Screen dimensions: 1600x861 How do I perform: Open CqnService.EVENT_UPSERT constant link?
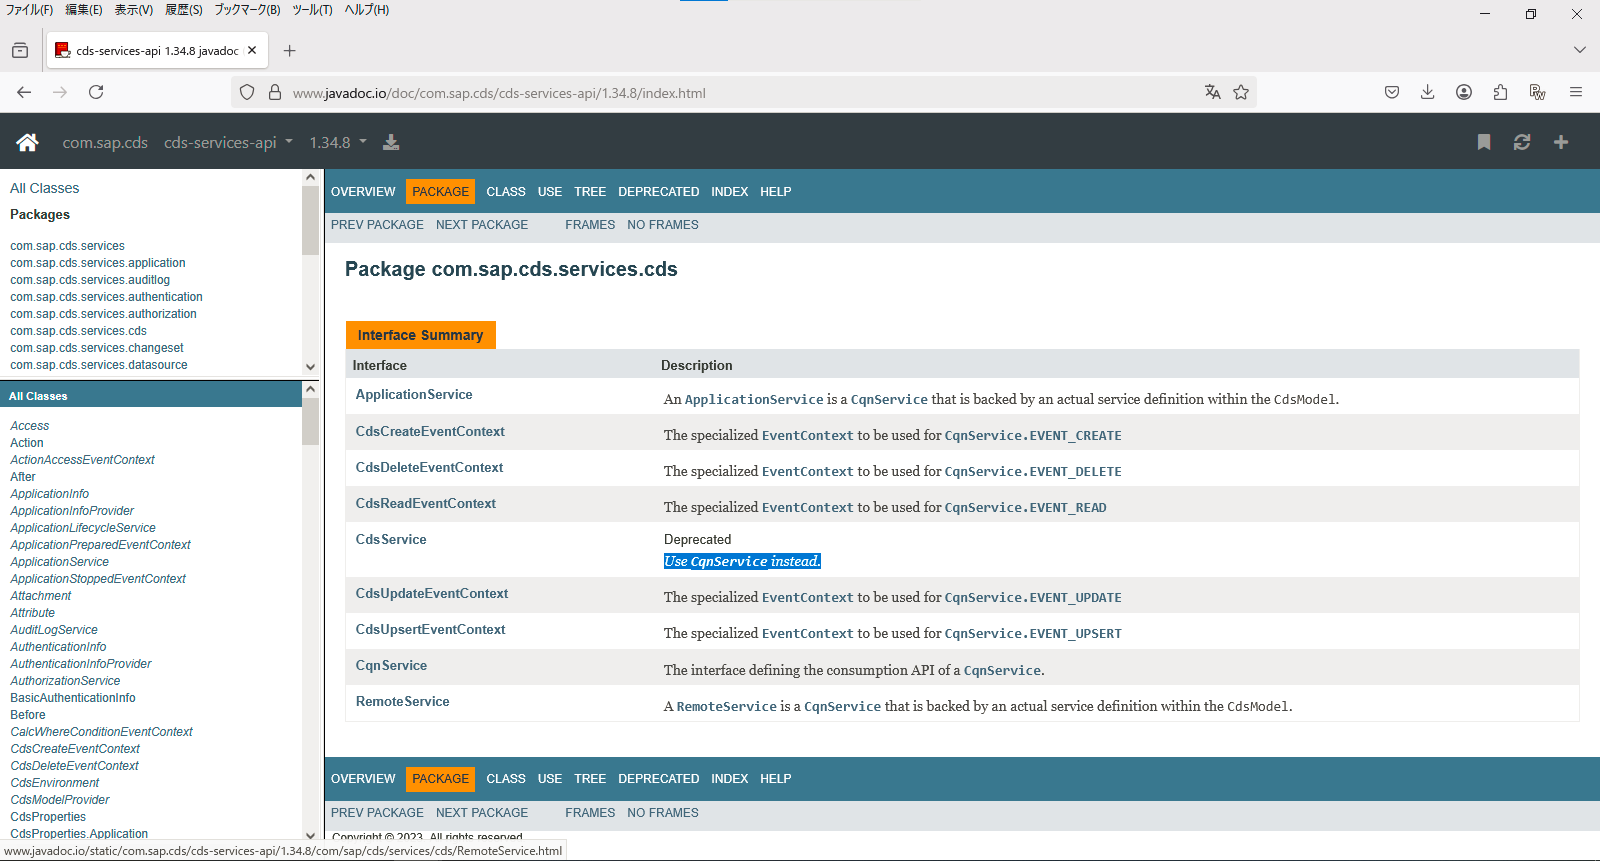click(1033, 634)
